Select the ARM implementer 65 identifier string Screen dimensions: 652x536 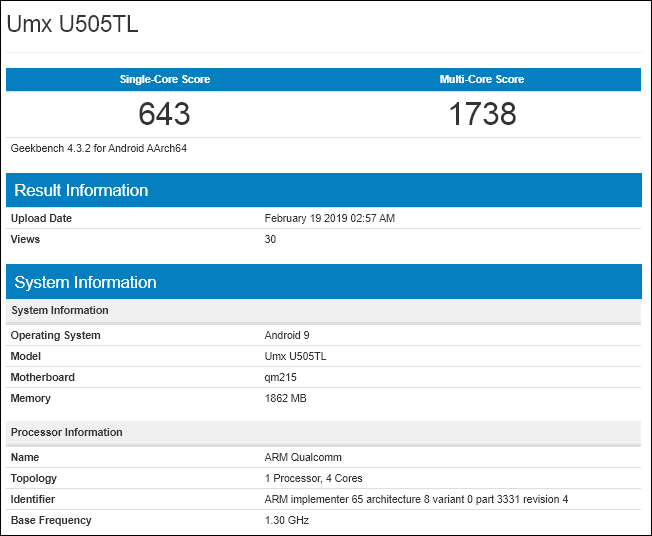click(x=416, y=499)
